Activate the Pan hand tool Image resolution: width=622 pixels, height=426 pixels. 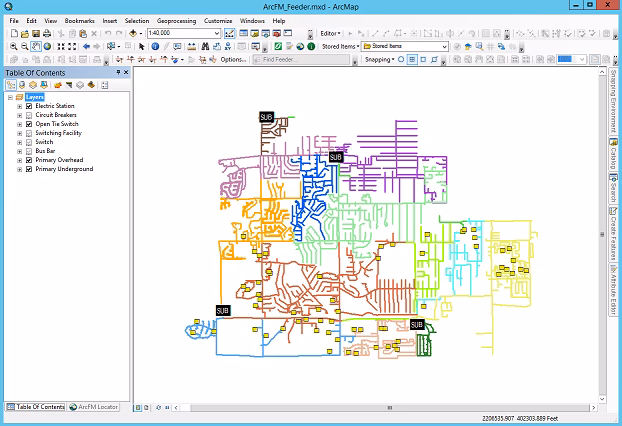pos(35,46)
